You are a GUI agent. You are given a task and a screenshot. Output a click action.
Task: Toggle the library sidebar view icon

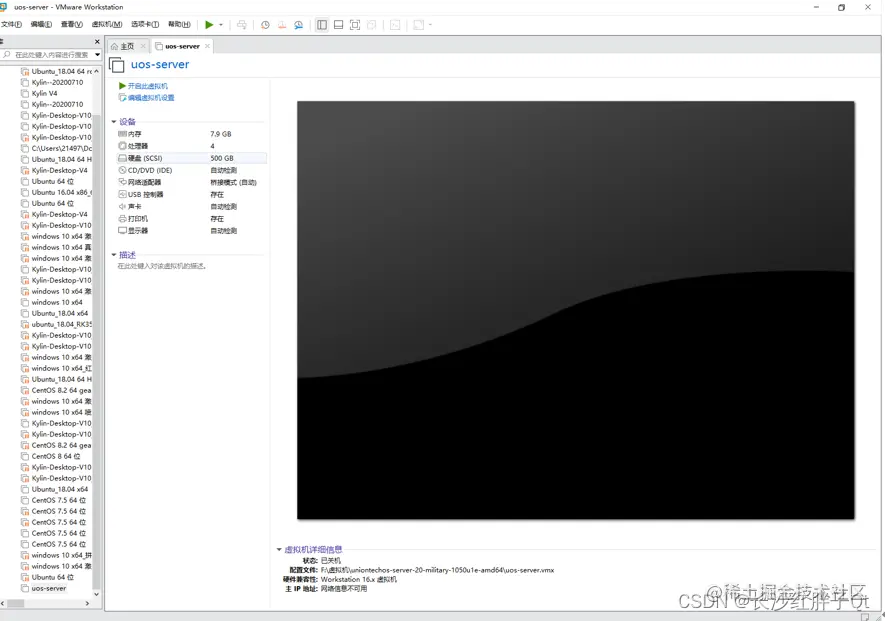point(322,25)
